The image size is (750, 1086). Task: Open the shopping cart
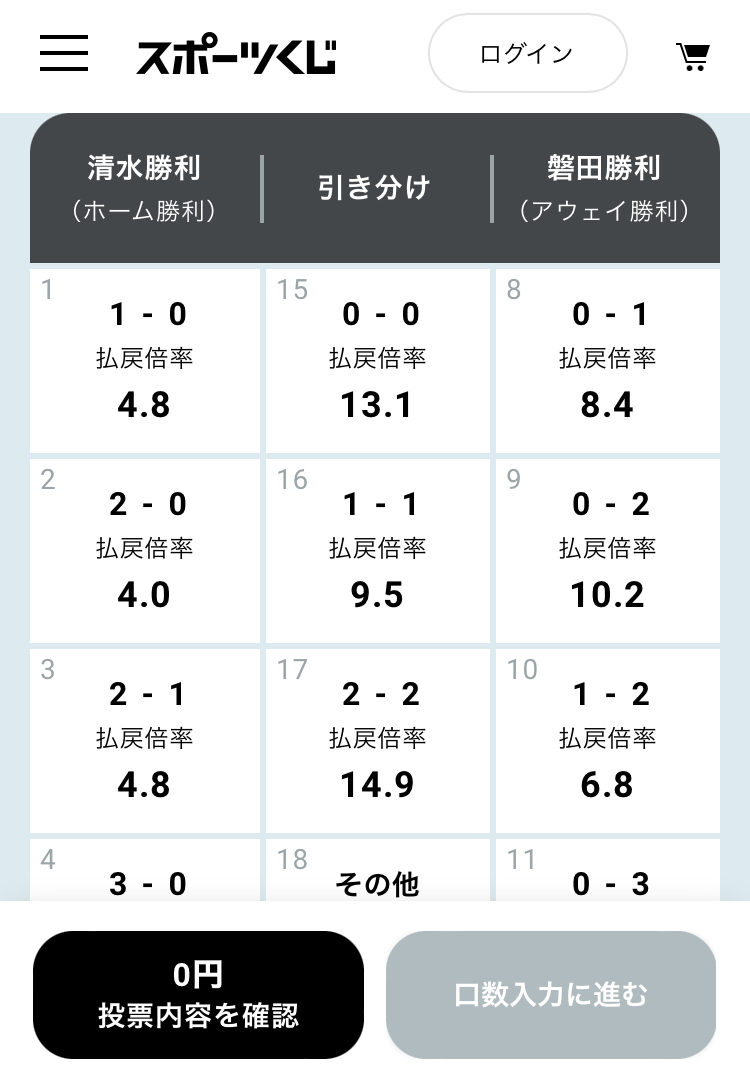693,57
